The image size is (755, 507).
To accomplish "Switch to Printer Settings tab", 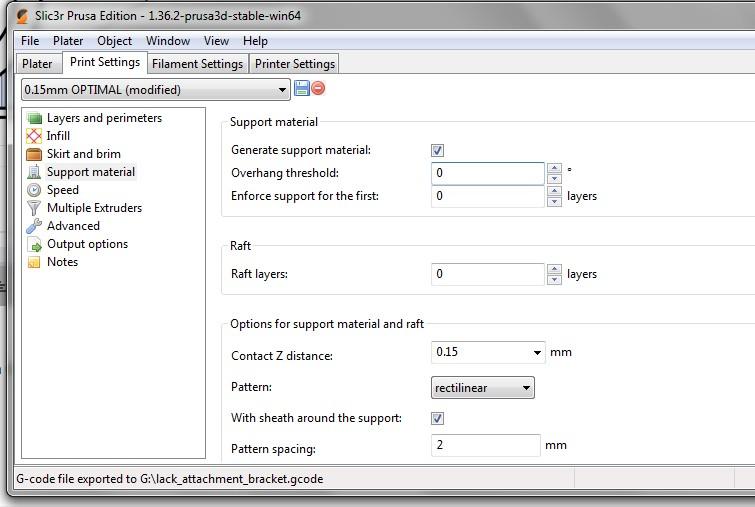I will [x=295, y=64].
